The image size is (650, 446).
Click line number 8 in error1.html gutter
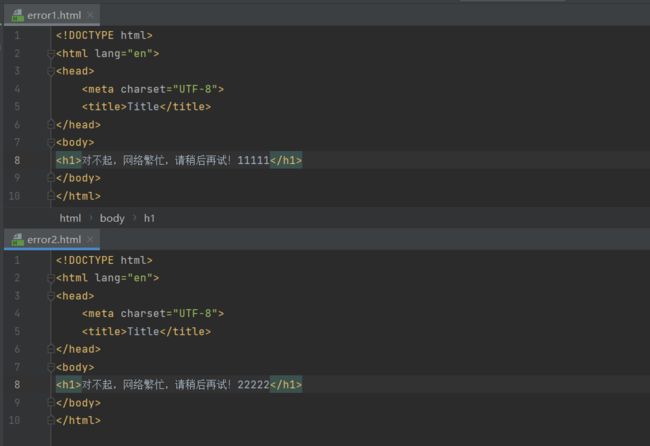coord(17,160)
